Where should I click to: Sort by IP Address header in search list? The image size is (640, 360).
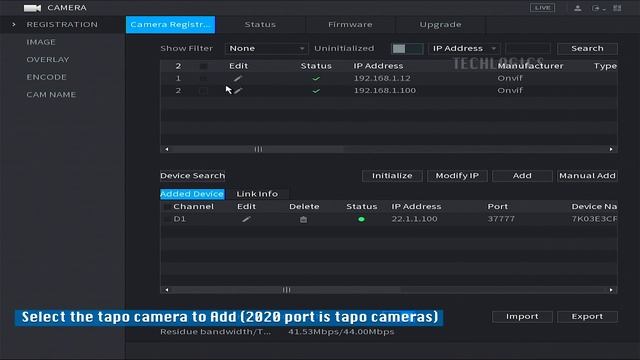378,66
